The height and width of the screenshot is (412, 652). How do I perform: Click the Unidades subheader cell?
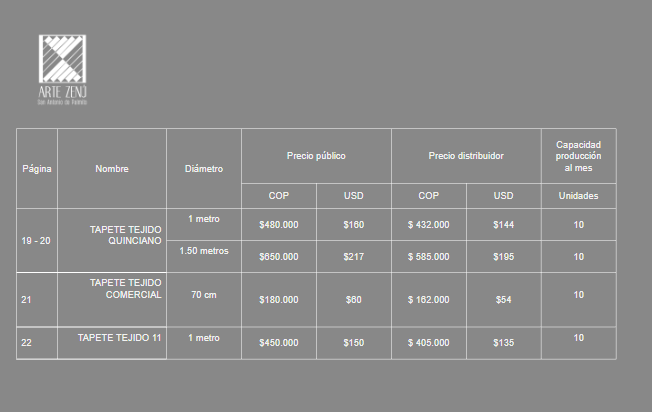pos(578,196)
